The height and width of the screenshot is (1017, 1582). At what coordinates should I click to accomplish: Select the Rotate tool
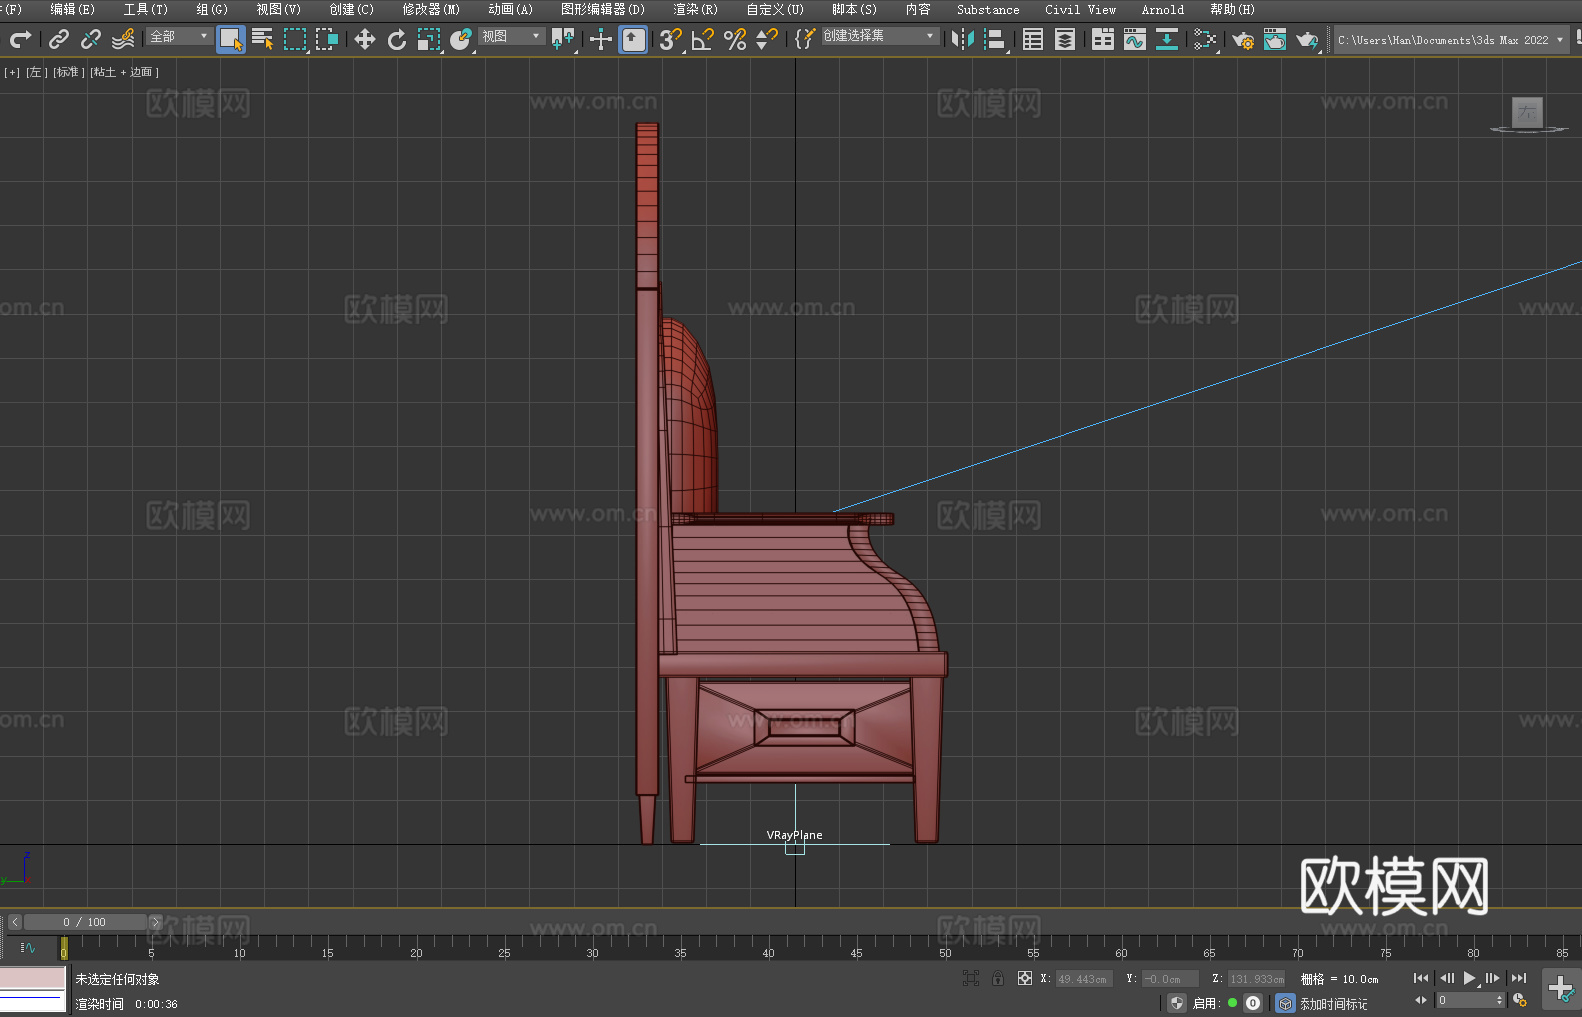tap(397, 39)
